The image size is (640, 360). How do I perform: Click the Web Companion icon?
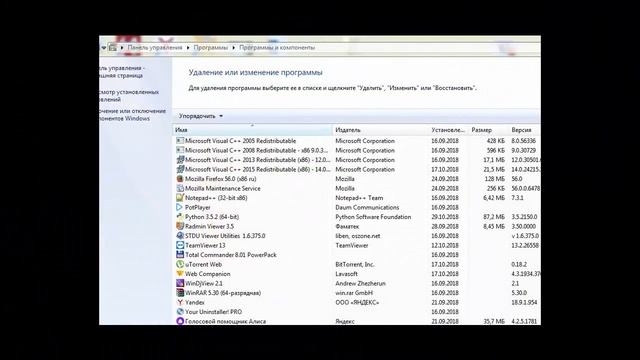(x=180, y=273)
